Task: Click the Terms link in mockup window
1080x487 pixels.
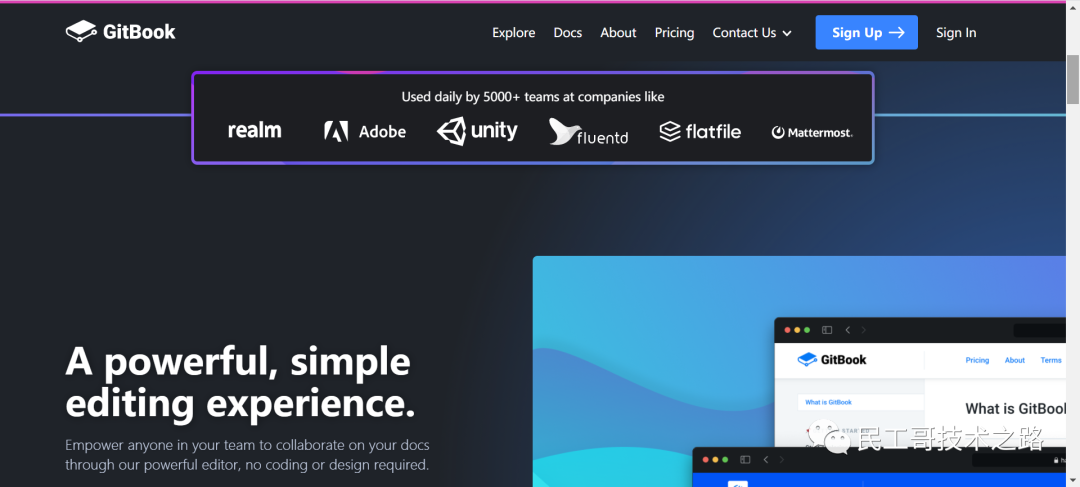Action: pos(1050,360)
